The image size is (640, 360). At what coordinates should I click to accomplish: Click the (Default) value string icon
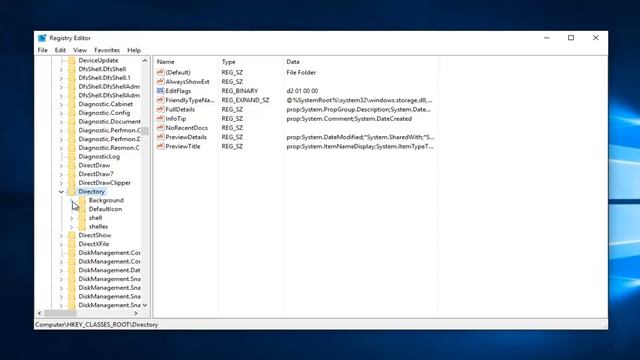[160, 72]
